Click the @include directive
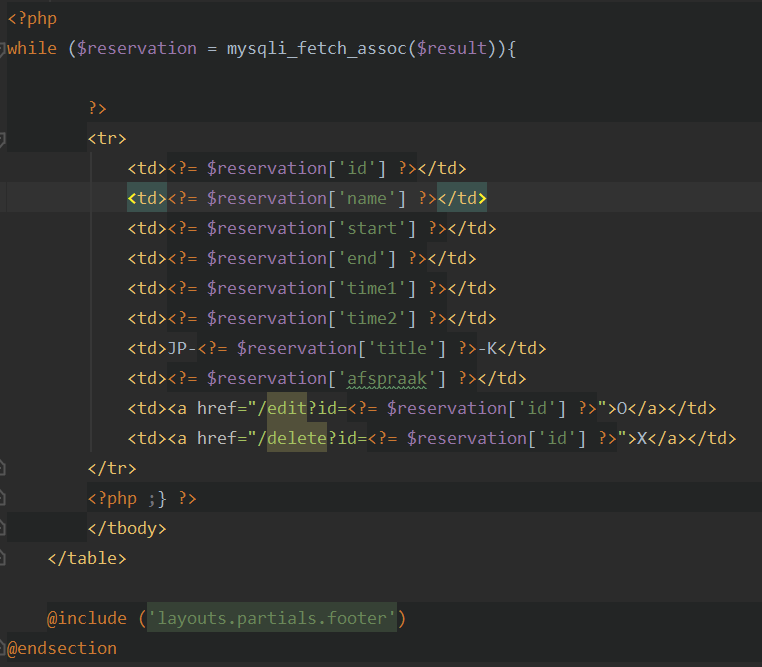Image resolution: width=762 pixels, height=667 pixels. click(x=87, y=618)
